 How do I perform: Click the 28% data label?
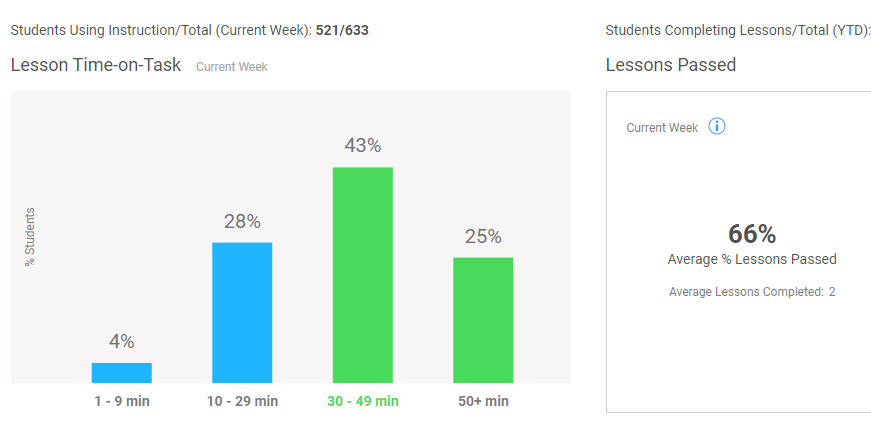point(242,222)
